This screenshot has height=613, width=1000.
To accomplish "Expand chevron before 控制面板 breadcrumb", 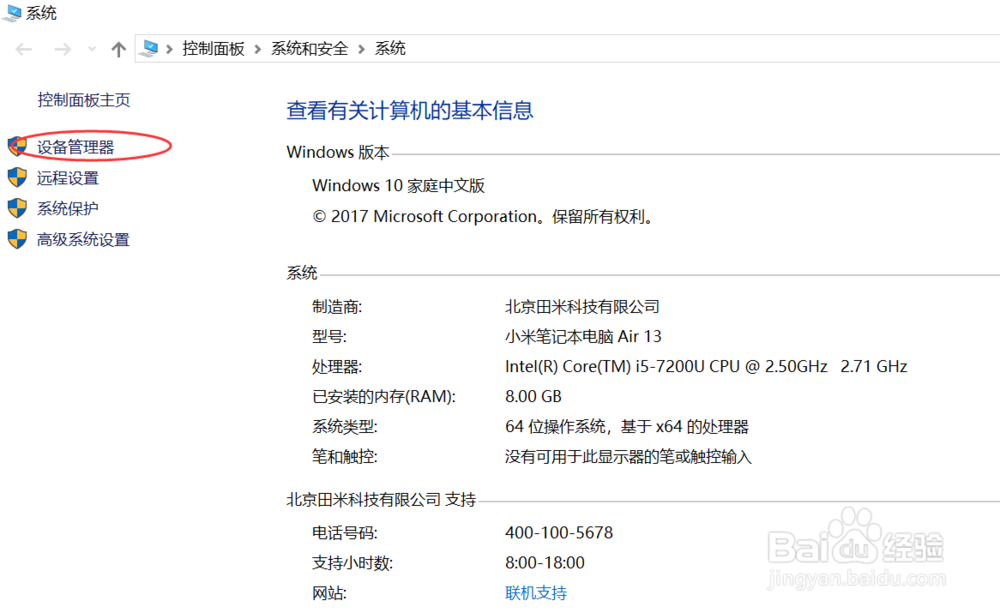I will click(169, 49).
